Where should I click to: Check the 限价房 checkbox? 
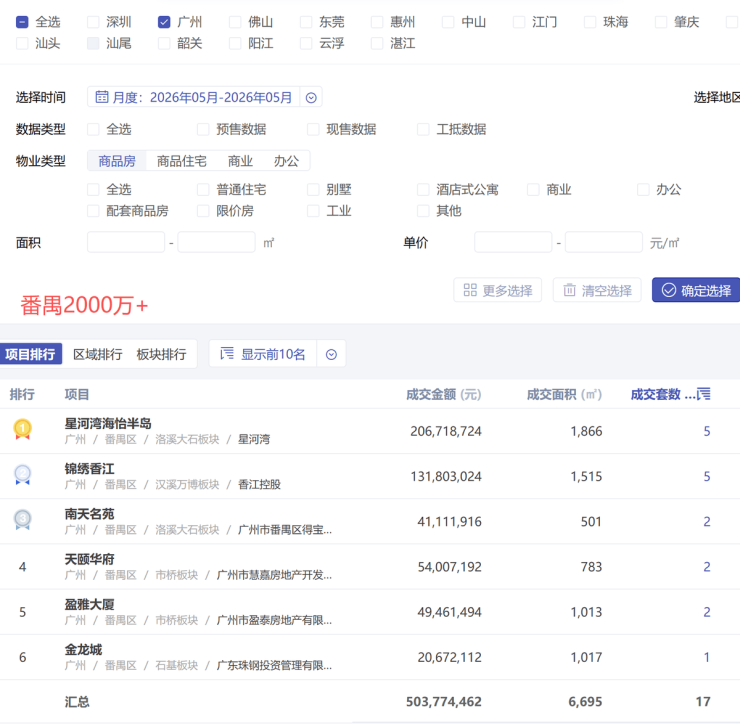203,211
